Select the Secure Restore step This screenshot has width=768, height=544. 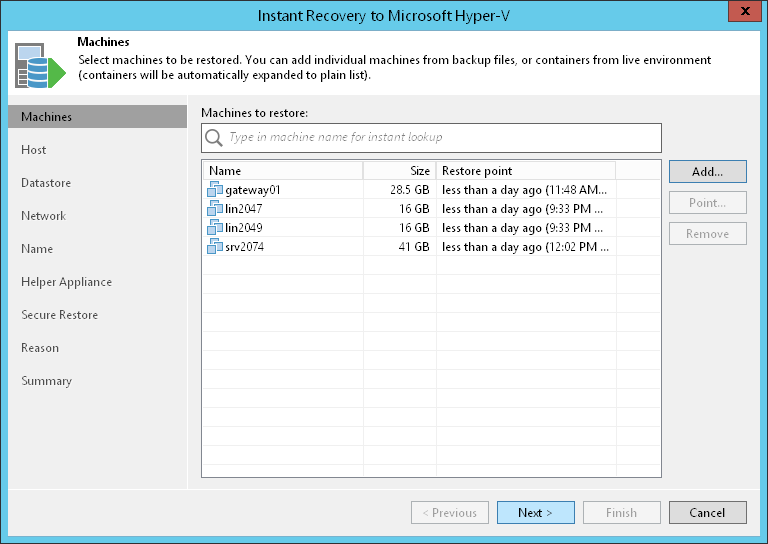pos(60,315)
